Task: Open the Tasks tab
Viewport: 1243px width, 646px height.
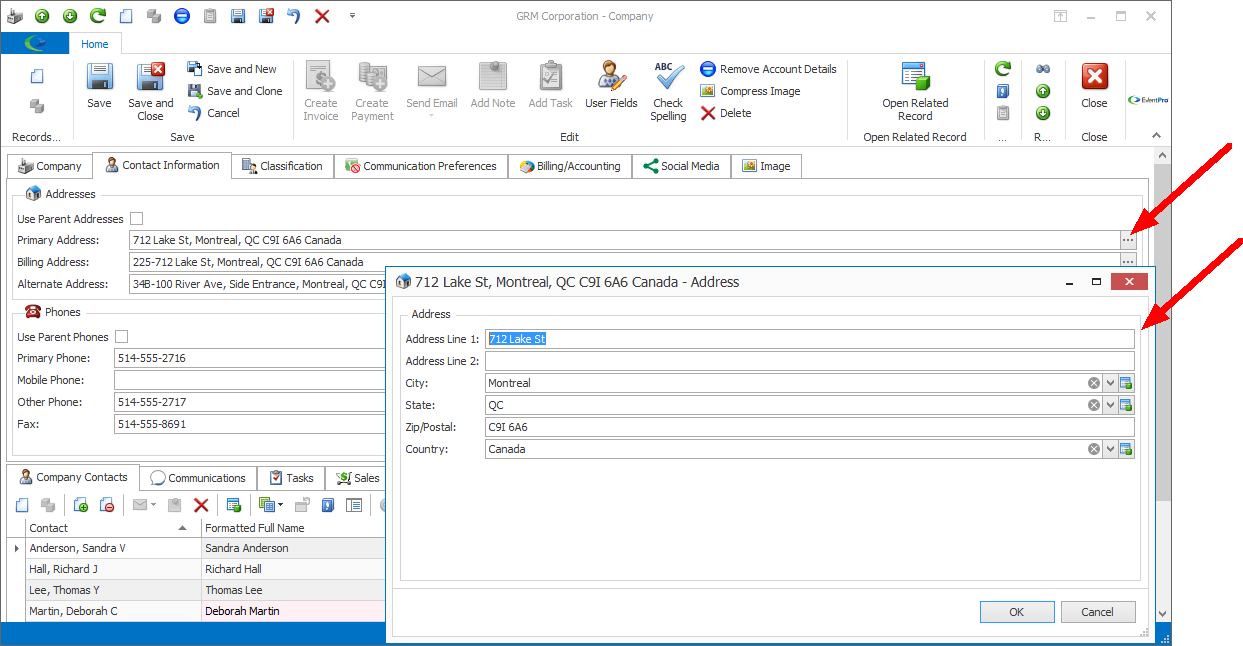Action: pos(291,478)
